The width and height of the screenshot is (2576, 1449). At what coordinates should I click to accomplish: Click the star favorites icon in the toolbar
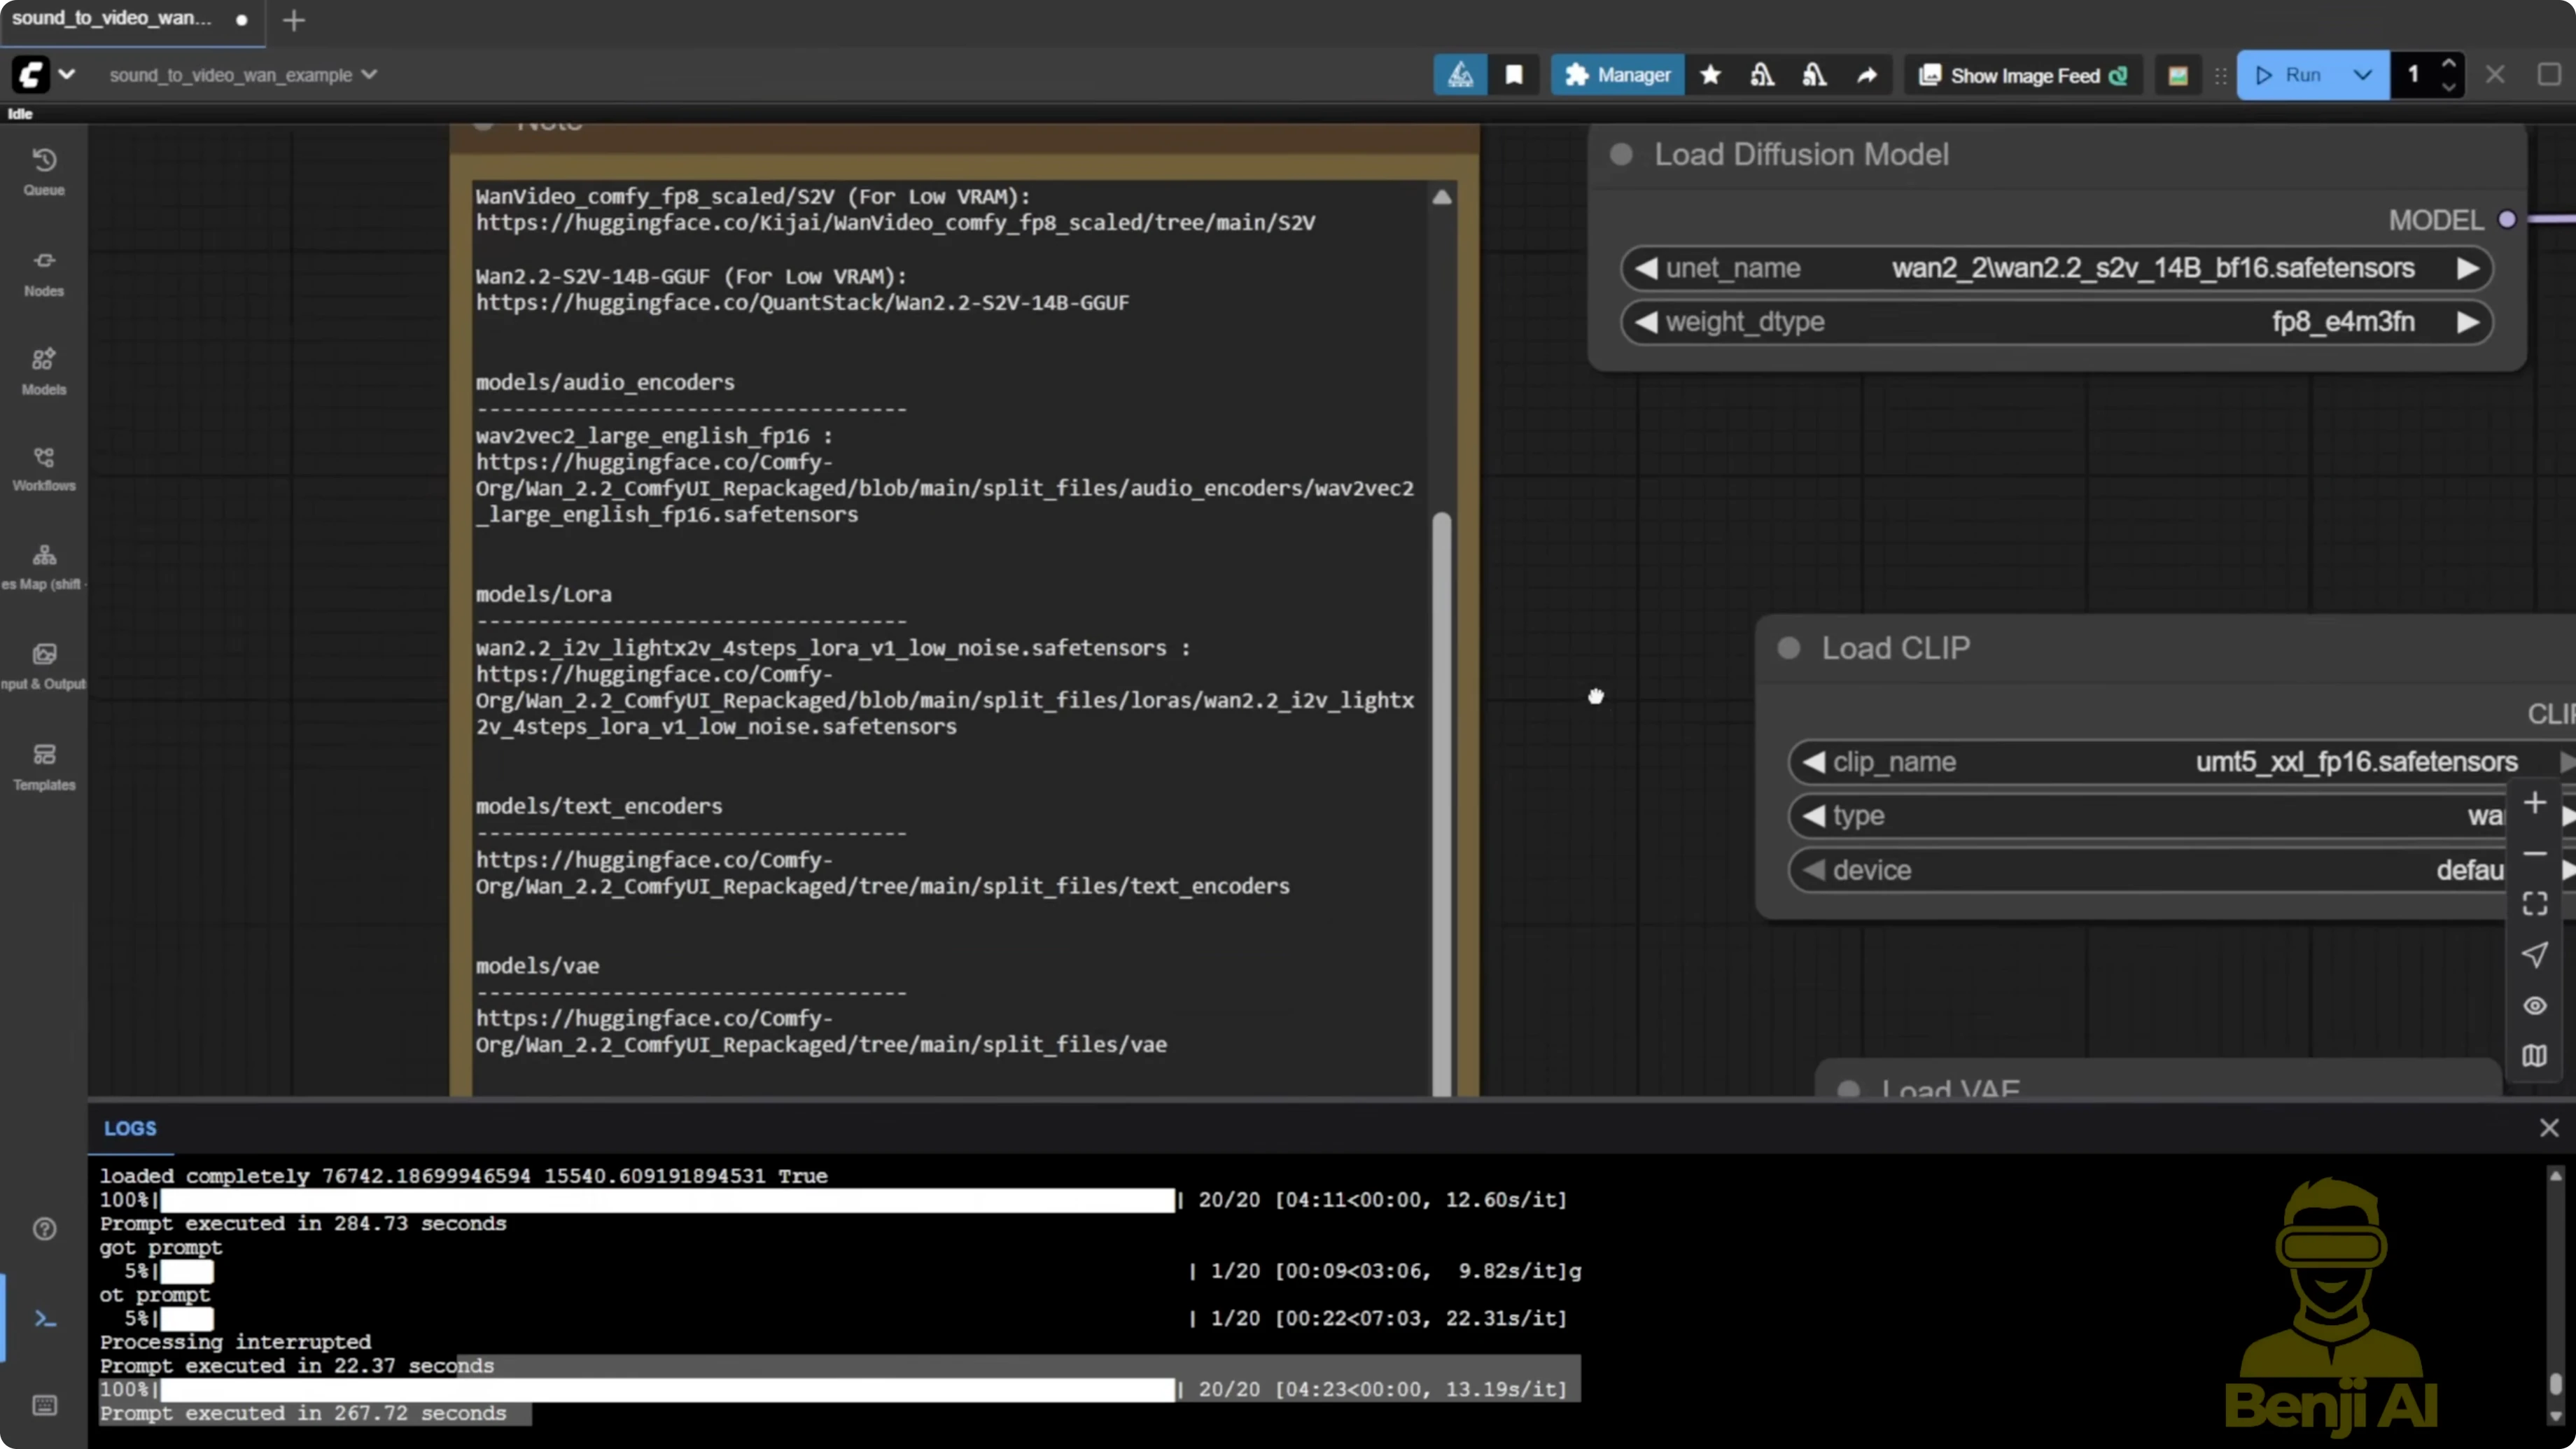(x=1710, y=75)
